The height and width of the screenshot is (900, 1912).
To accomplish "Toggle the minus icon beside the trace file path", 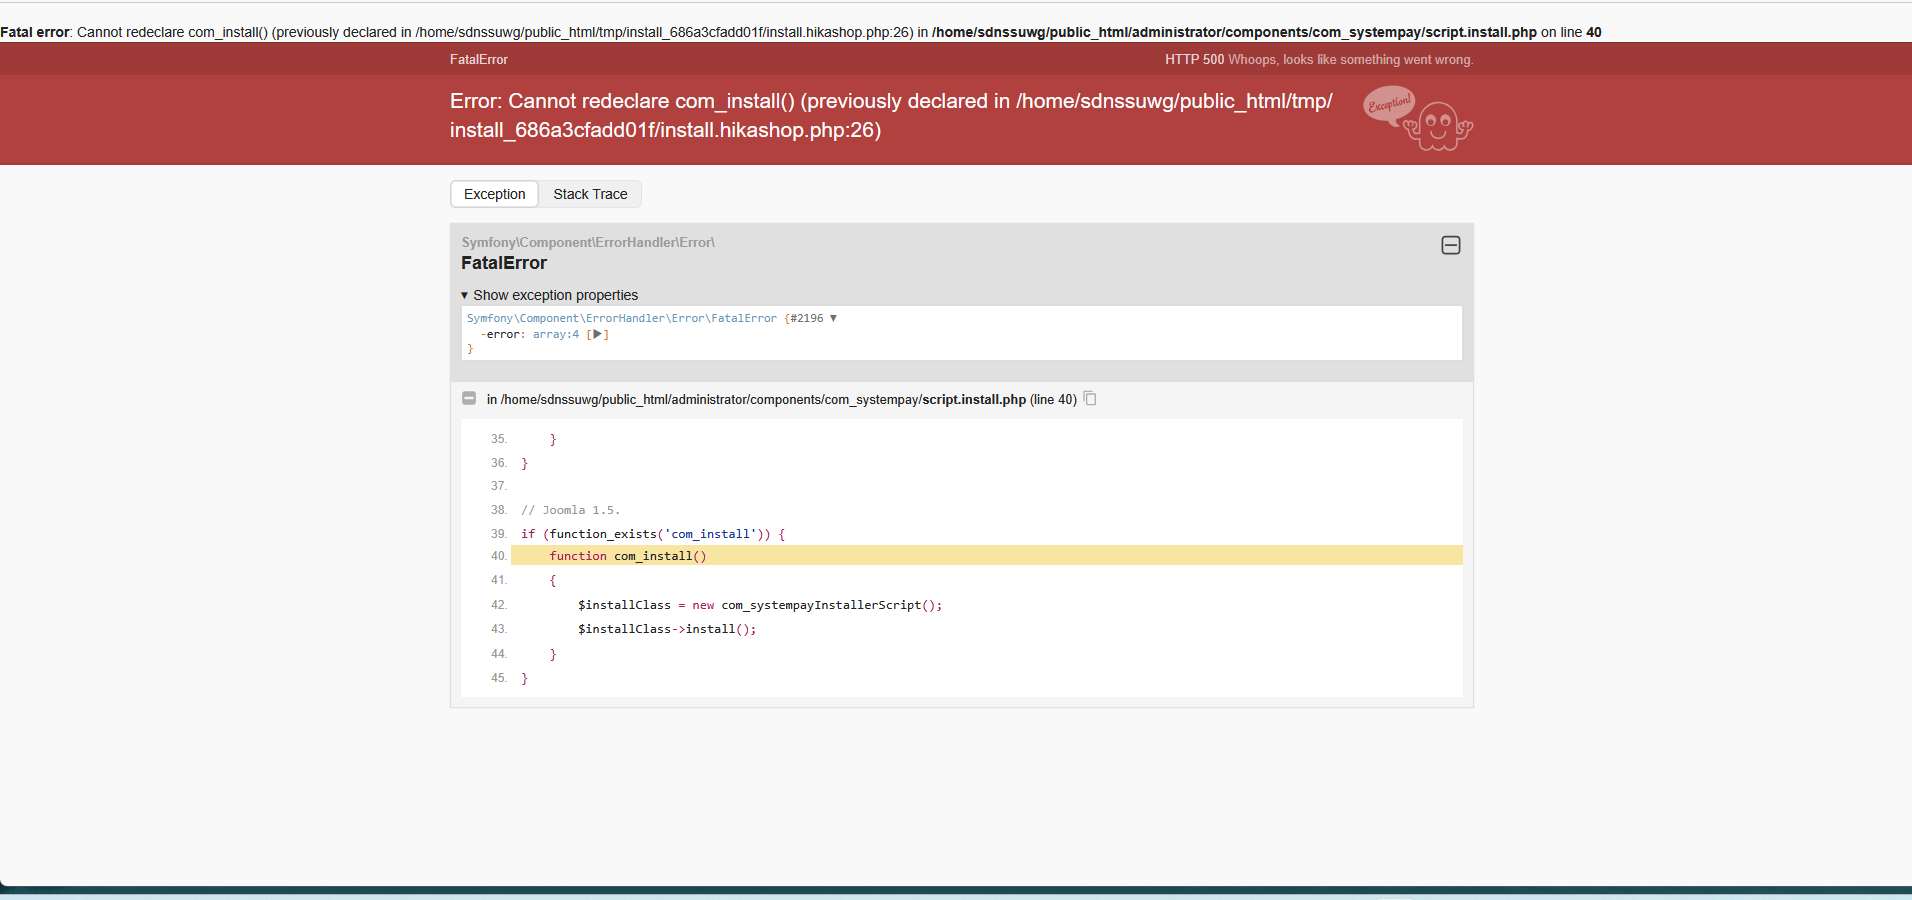I will tap(469, 399).
